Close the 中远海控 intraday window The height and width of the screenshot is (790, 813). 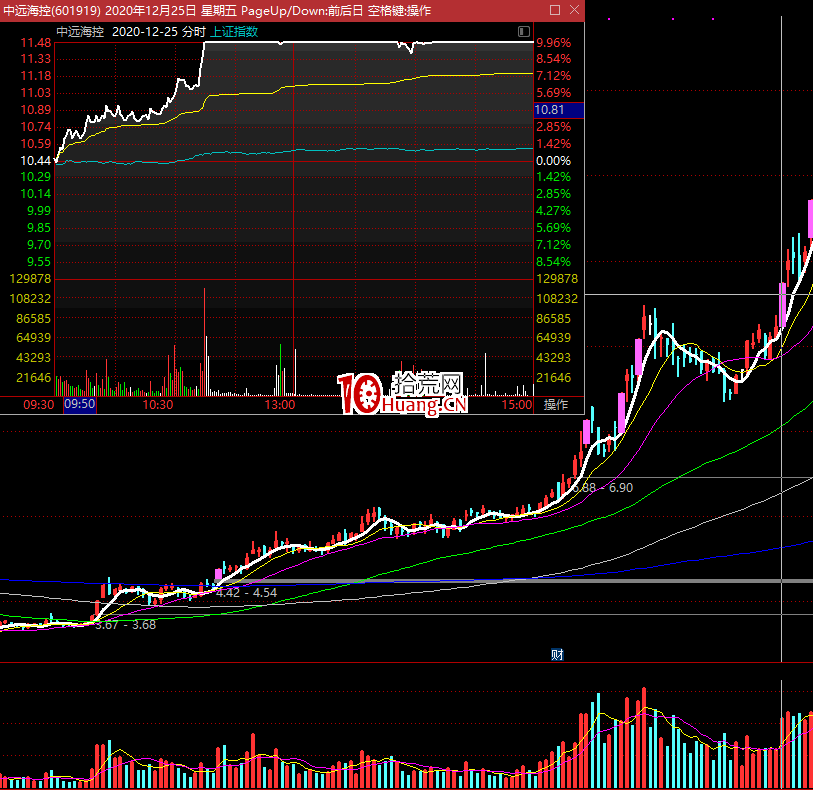574,10
